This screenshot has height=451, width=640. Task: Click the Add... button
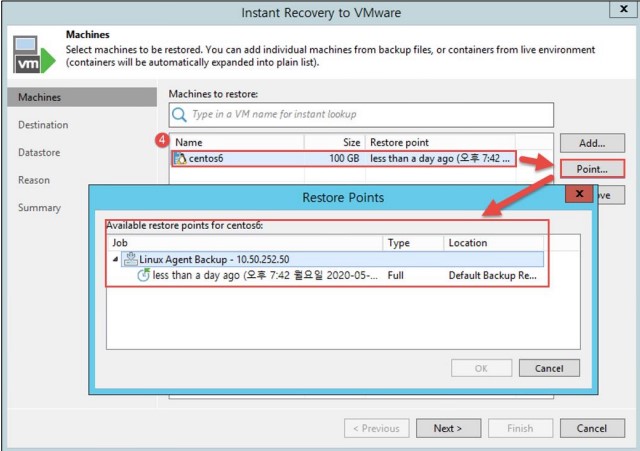[x=592, y=143]
